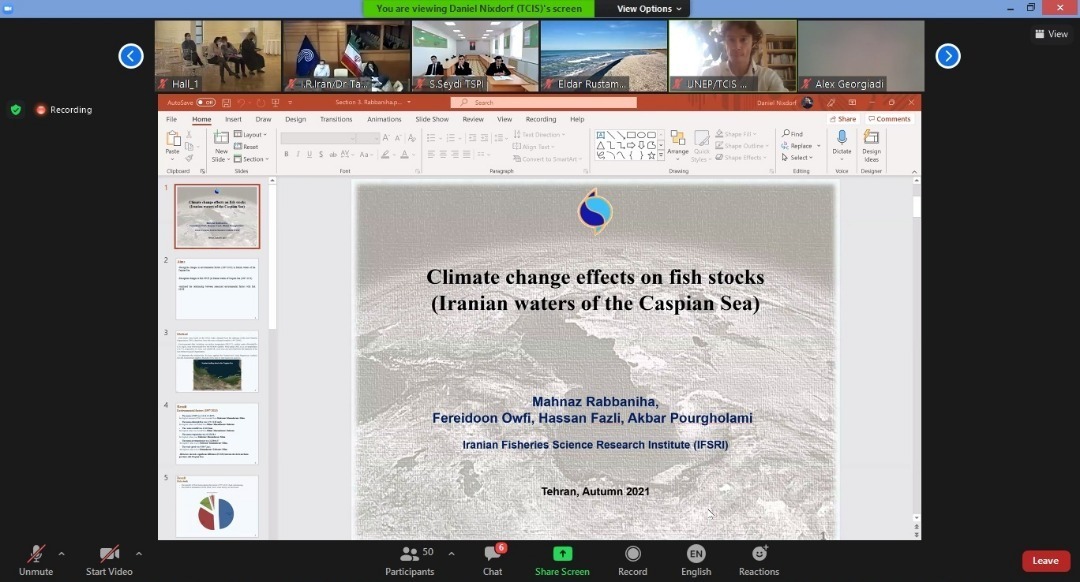The height and width of the screenshot is (582, 1080).
Task: Open the Slide Show ribbon tab
Action: [432, 119]
